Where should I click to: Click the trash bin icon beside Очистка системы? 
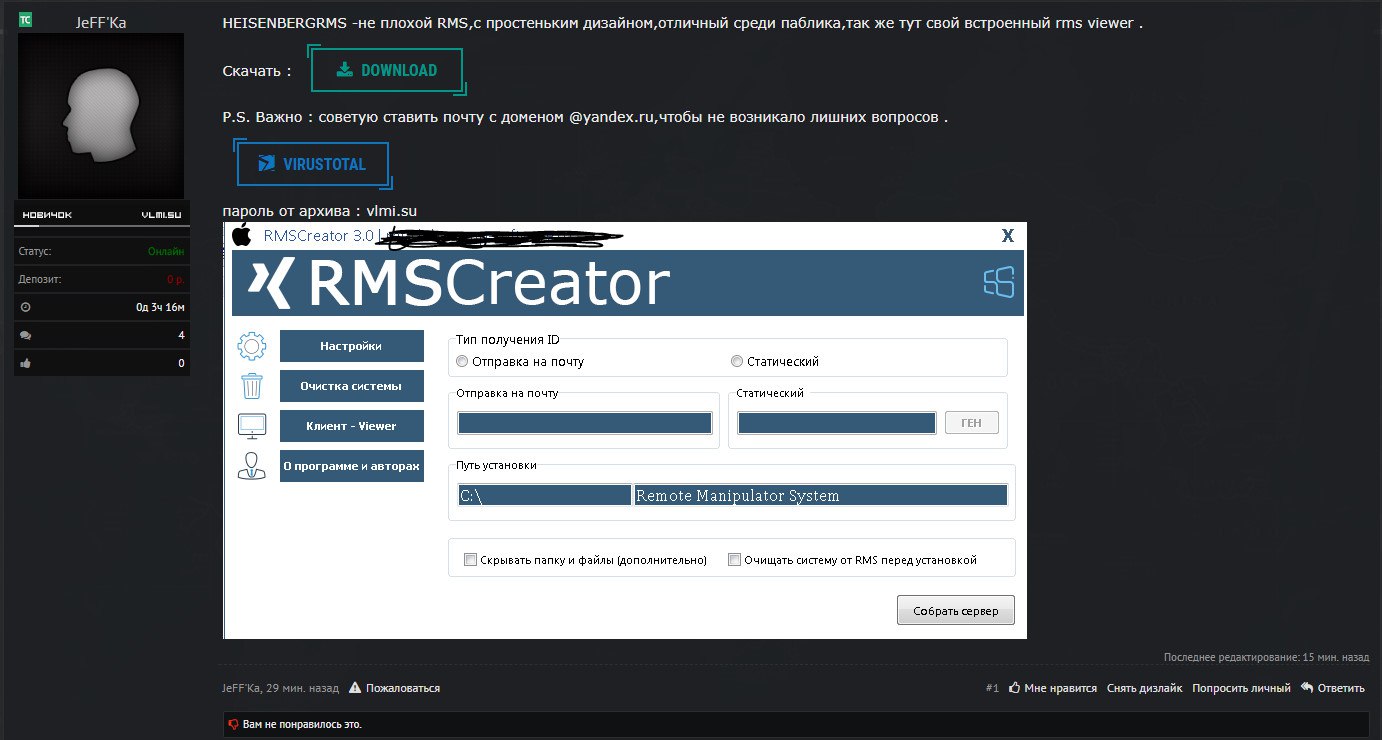coord(252,386)
